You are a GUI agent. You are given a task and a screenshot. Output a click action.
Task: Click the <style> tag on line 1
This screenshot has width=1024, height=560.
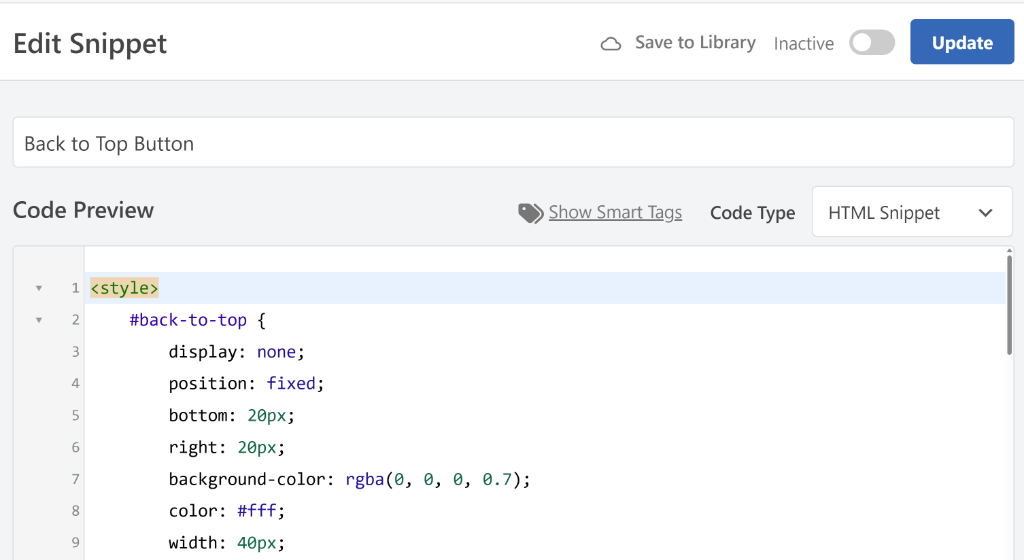tap(124, 288)
